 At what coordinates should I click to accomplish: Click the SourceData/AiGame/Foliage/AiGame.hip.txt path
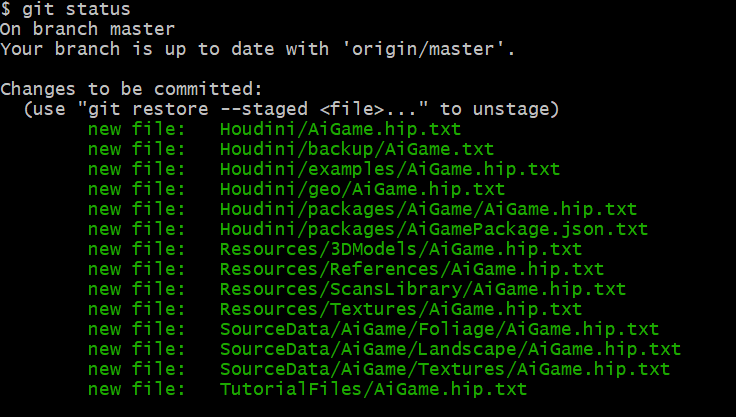pos(439,329)
